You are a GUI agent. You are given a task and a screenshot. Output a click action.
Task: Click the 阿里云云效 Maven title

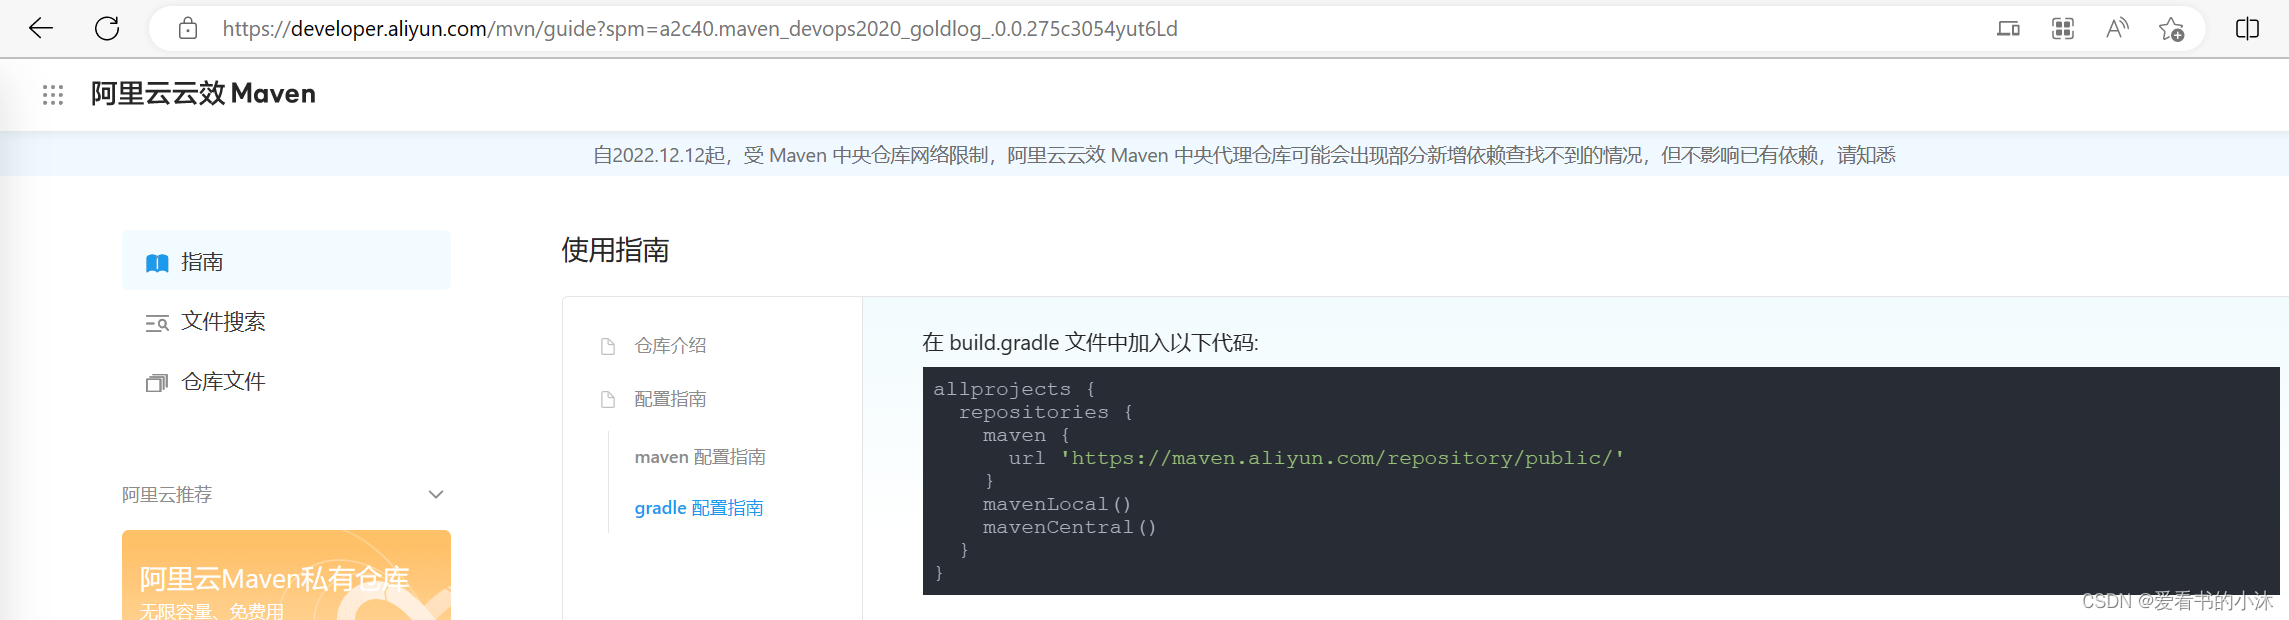203,94
